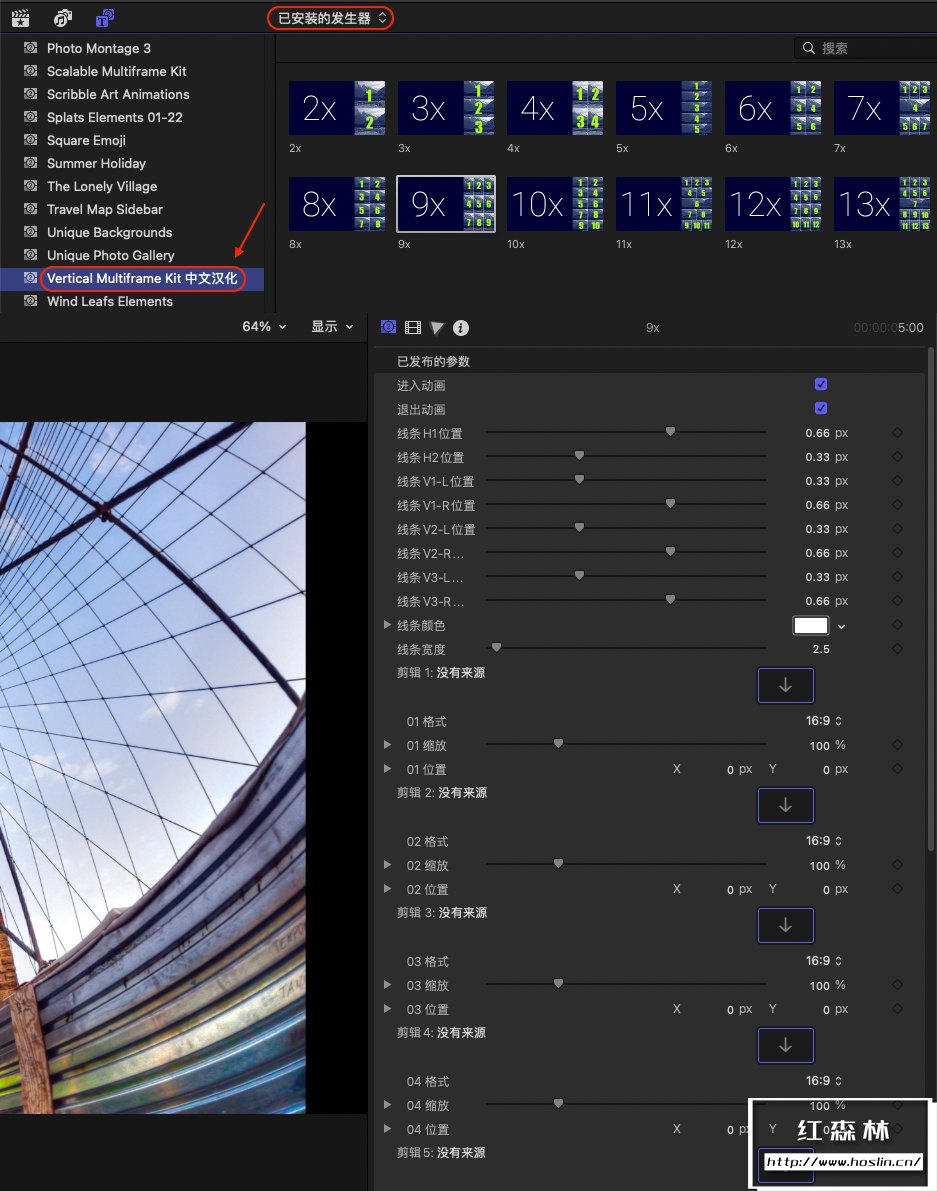The height and width of the screenshot is (1191, 937).
Task: Select Vertical Multiframe Kit 中文汉化 category
Action: [142, 278]
